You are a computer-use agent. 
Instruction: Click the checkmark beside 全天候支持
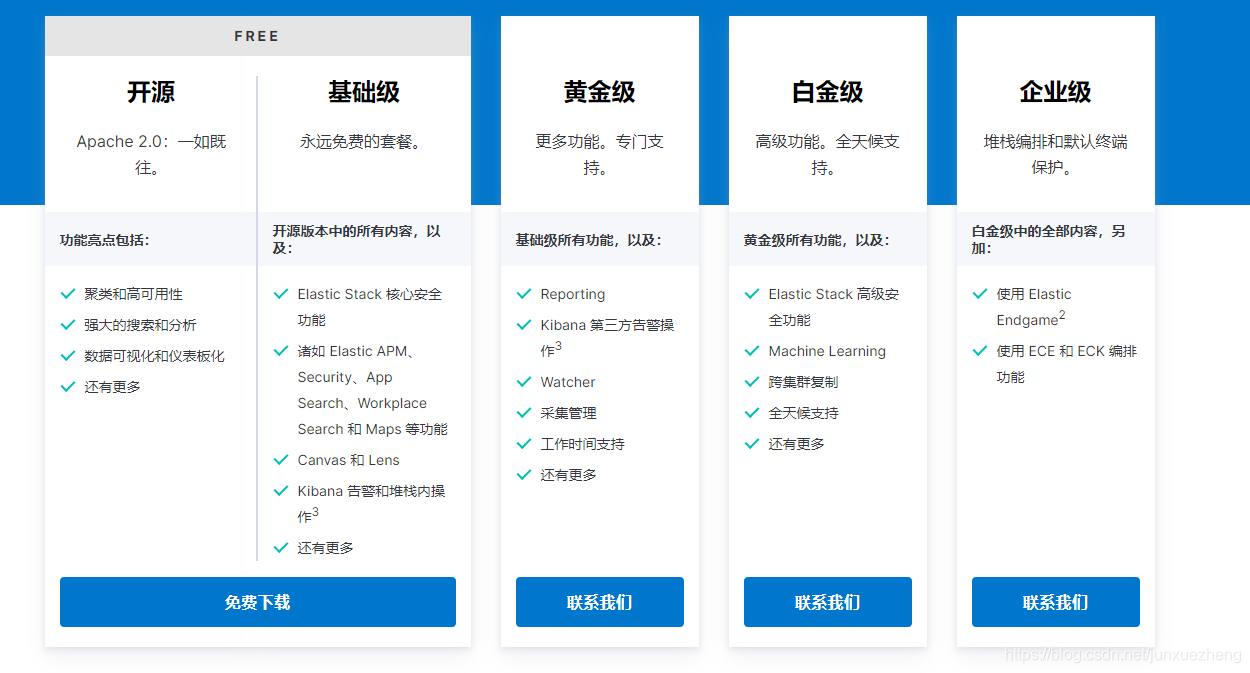[x=752, y=413]
